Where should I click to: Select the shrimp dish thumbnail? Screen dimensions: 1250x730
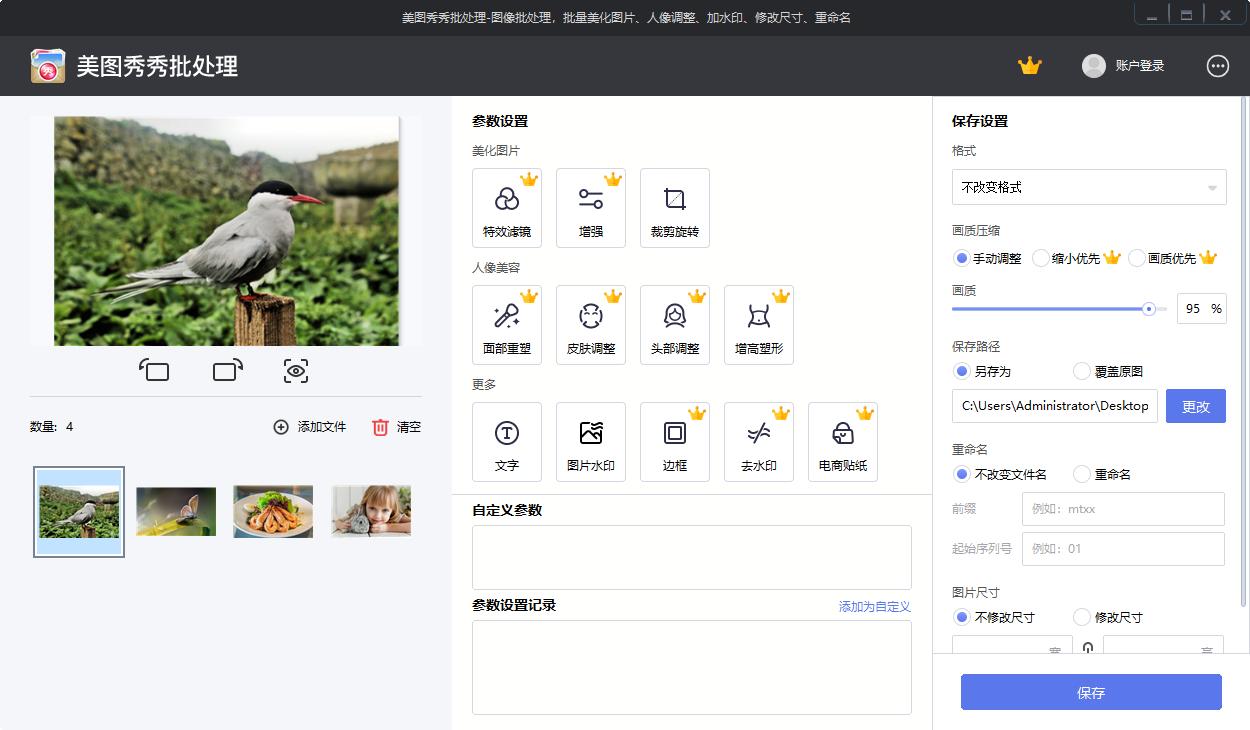(273, 512)
